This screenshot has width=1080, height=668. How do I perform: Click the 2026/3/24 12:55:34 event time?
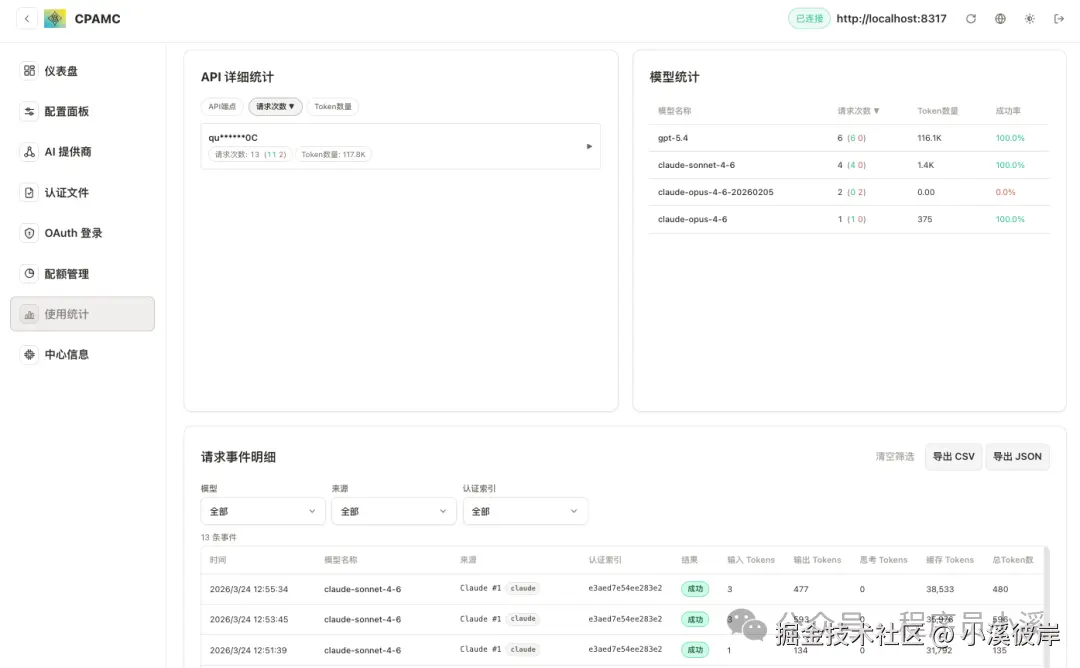[x=249, y=589]
